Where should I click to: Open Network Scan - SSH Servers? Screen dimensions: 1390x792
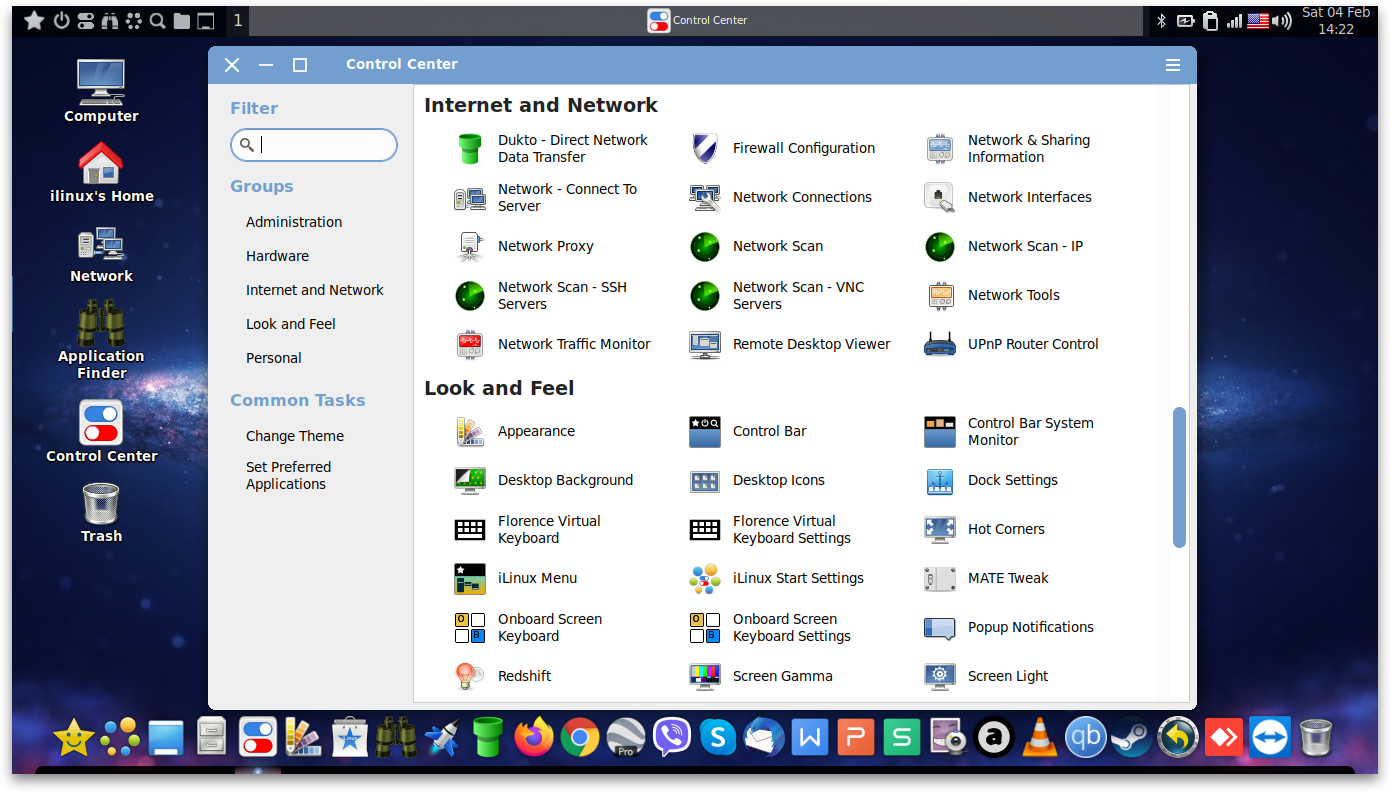543,295
